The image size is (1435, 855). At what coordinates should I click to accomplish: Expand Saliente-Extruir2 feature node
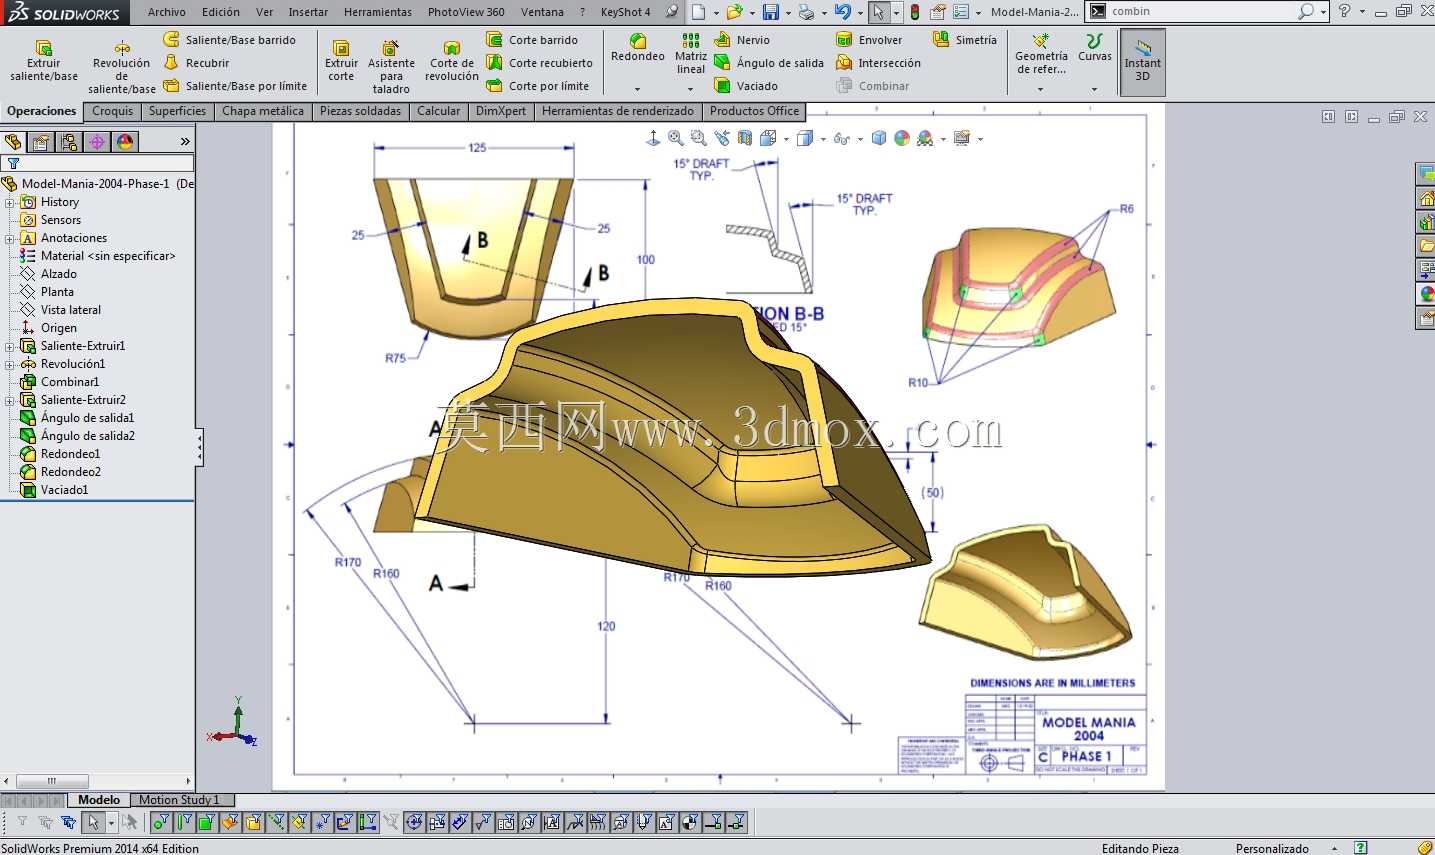click(10, 400)
